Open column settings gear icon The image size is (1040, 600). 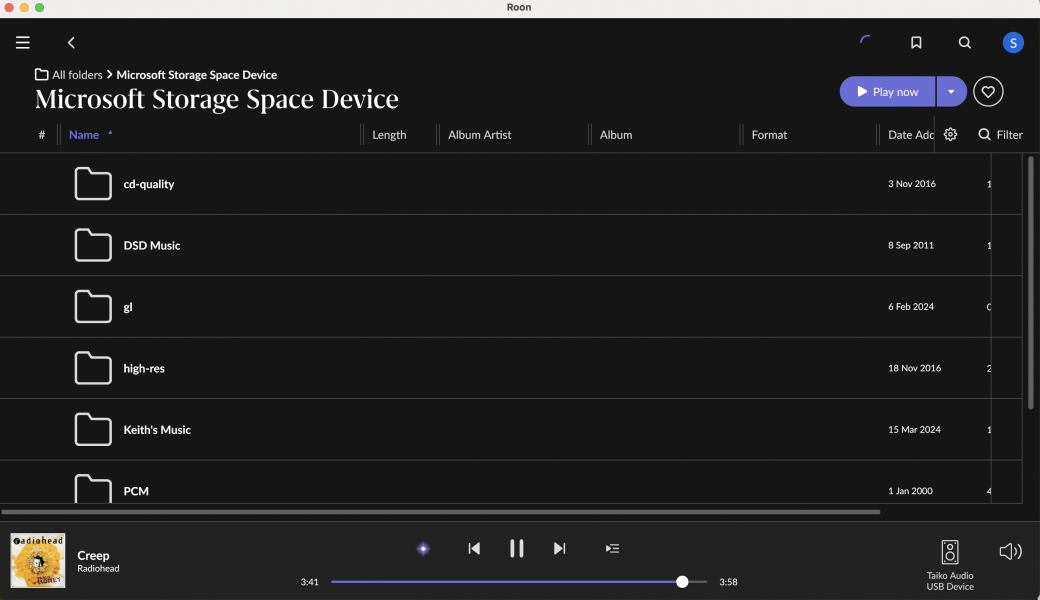[950, 135]
